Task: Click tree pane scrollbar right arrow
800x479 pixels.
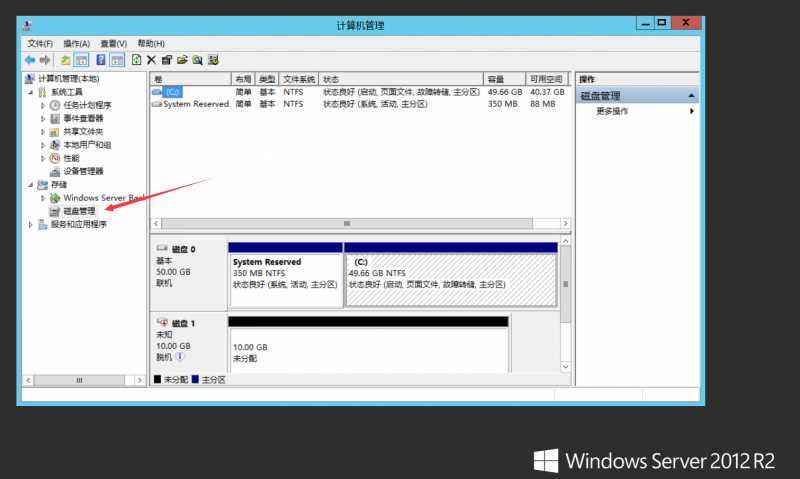Action: point(140,381)
